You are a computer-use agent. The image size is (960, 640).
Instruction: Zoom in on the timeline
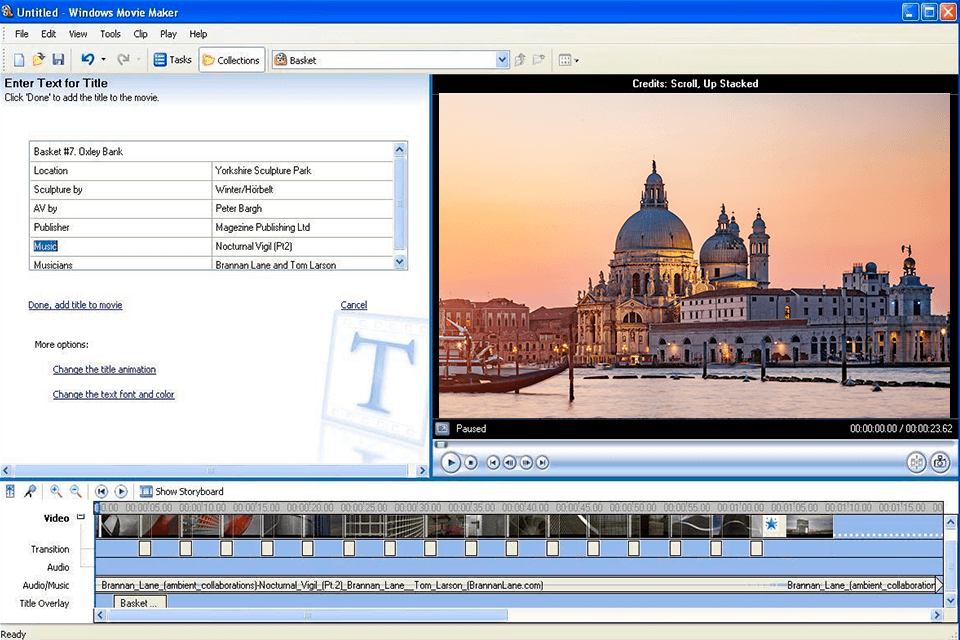pyautogui.click(x=56, y=491)
